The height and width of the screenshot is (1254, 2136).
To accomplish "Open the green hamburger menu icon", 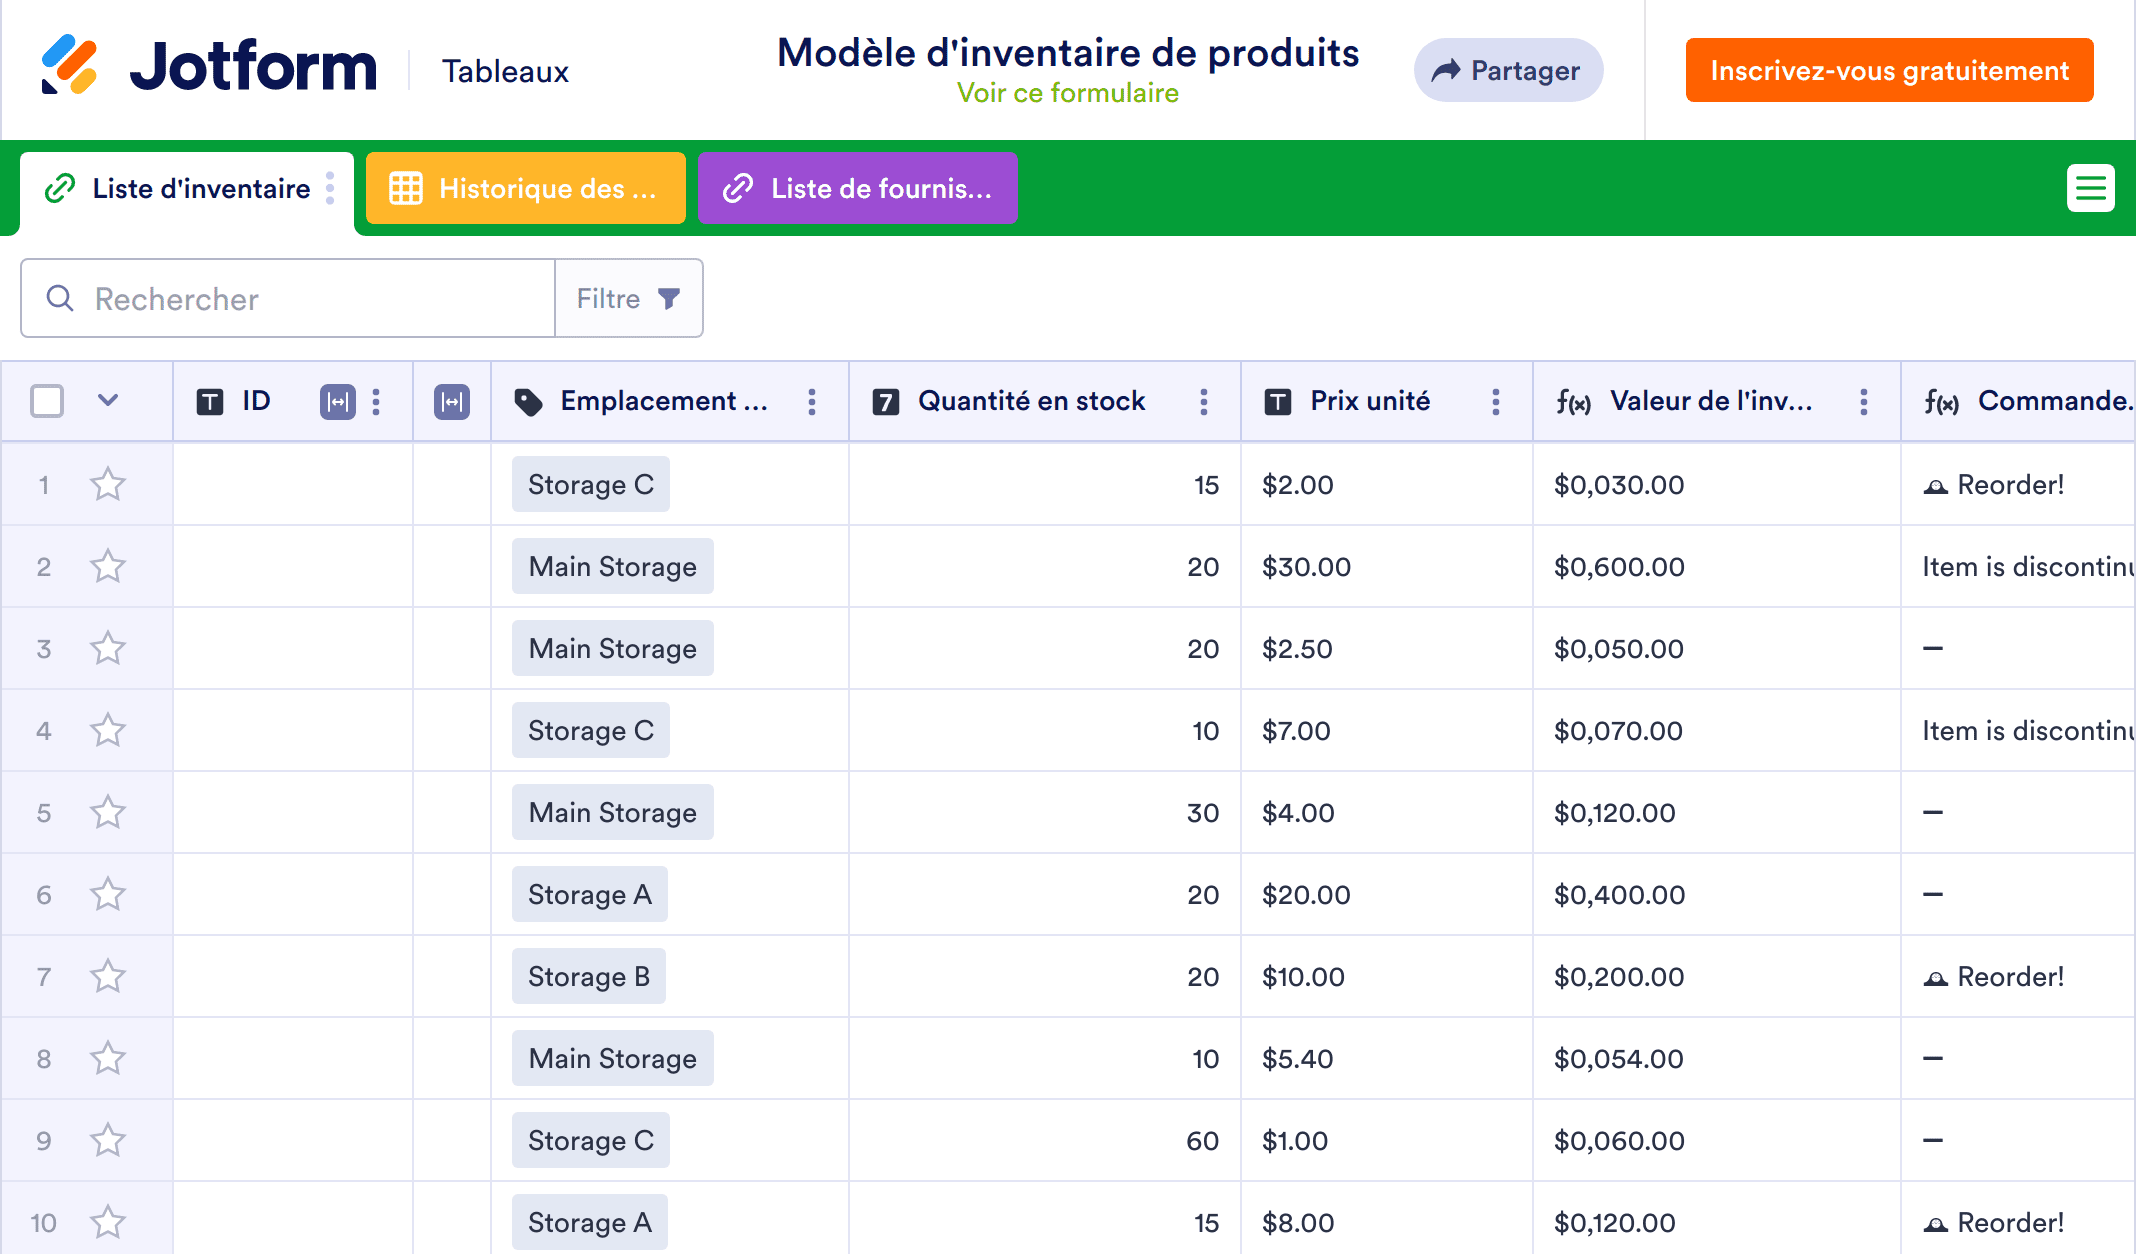I will pyautogui.click(x=2090, y=188).
